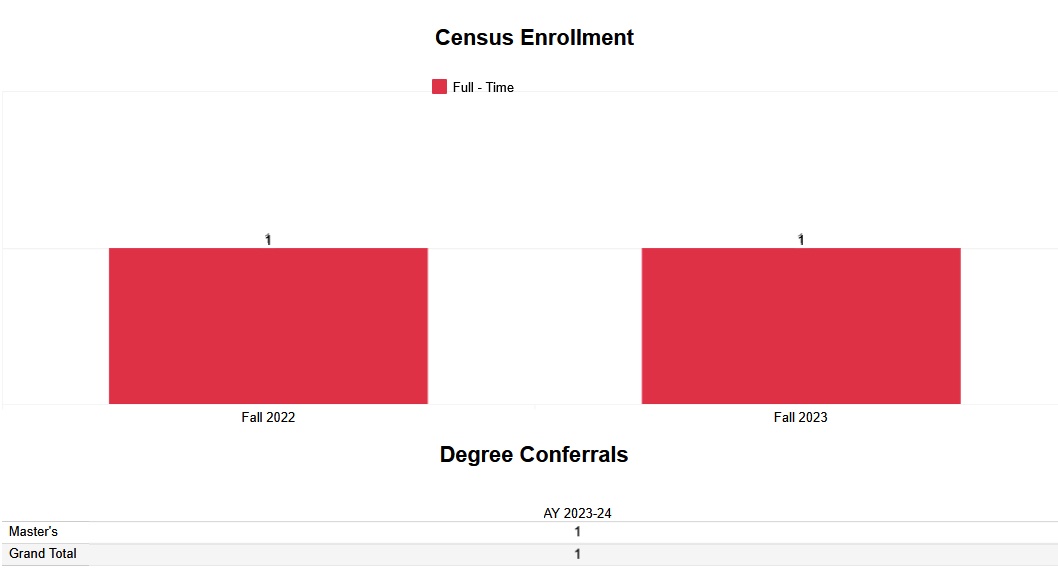The height and width of the screenshot is (576, 1058).
Task: Select the Full - Time legend label
Action: 483,88
